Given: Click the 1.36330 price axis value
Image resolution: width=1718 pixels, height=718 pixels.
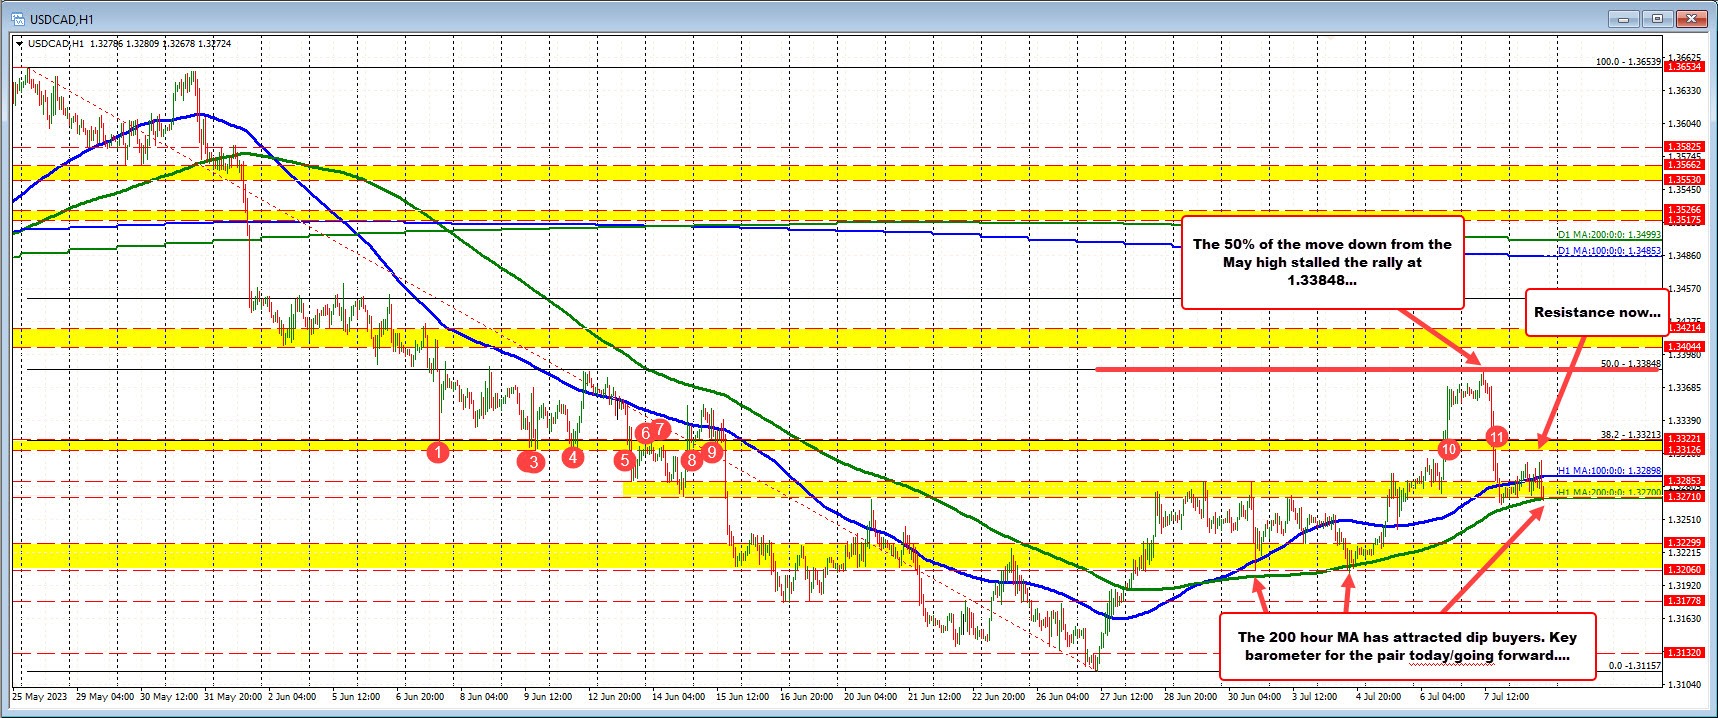Looking at the screenshot, I should 1684,91.
